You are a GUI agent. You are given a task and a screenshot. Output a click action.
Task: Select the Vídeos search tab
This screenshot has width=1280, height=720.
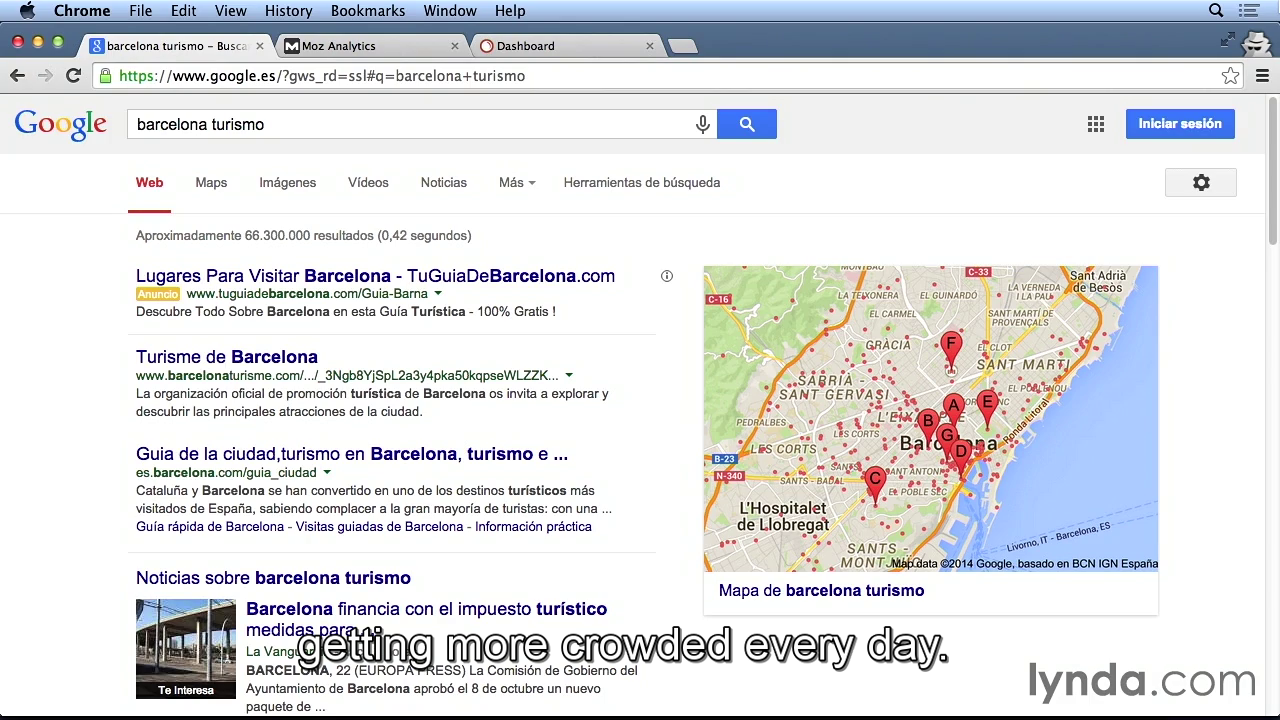368,183
